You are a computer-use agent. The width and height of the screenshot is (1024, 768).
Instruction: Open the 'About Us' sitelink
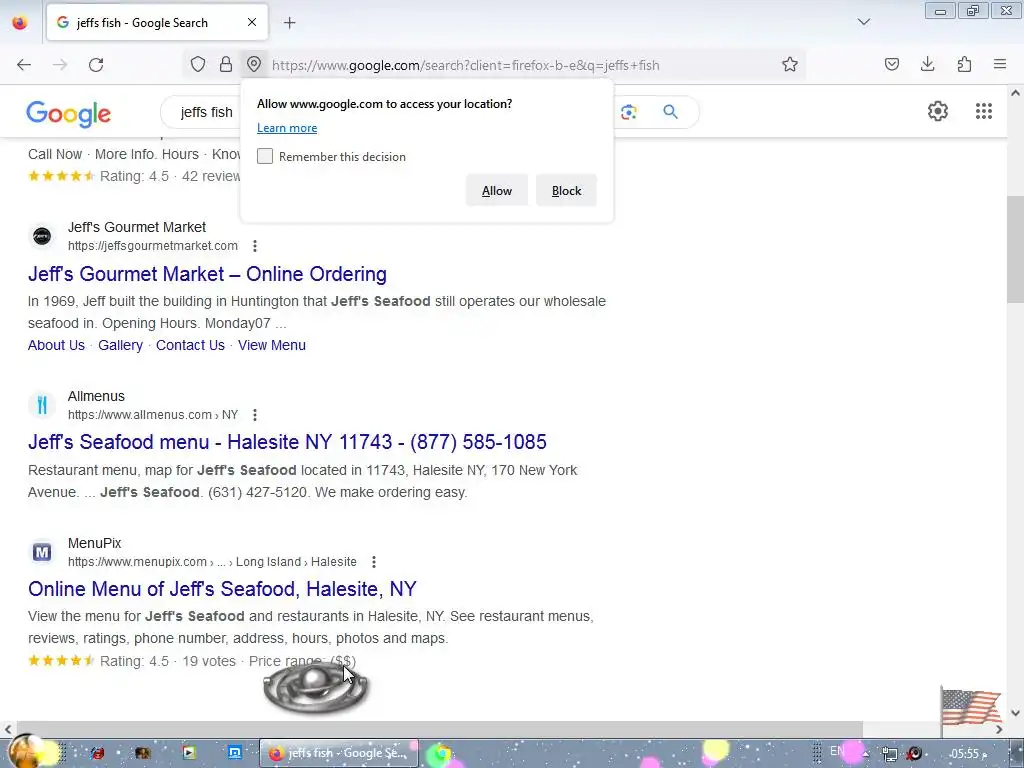tap(56, 345)
